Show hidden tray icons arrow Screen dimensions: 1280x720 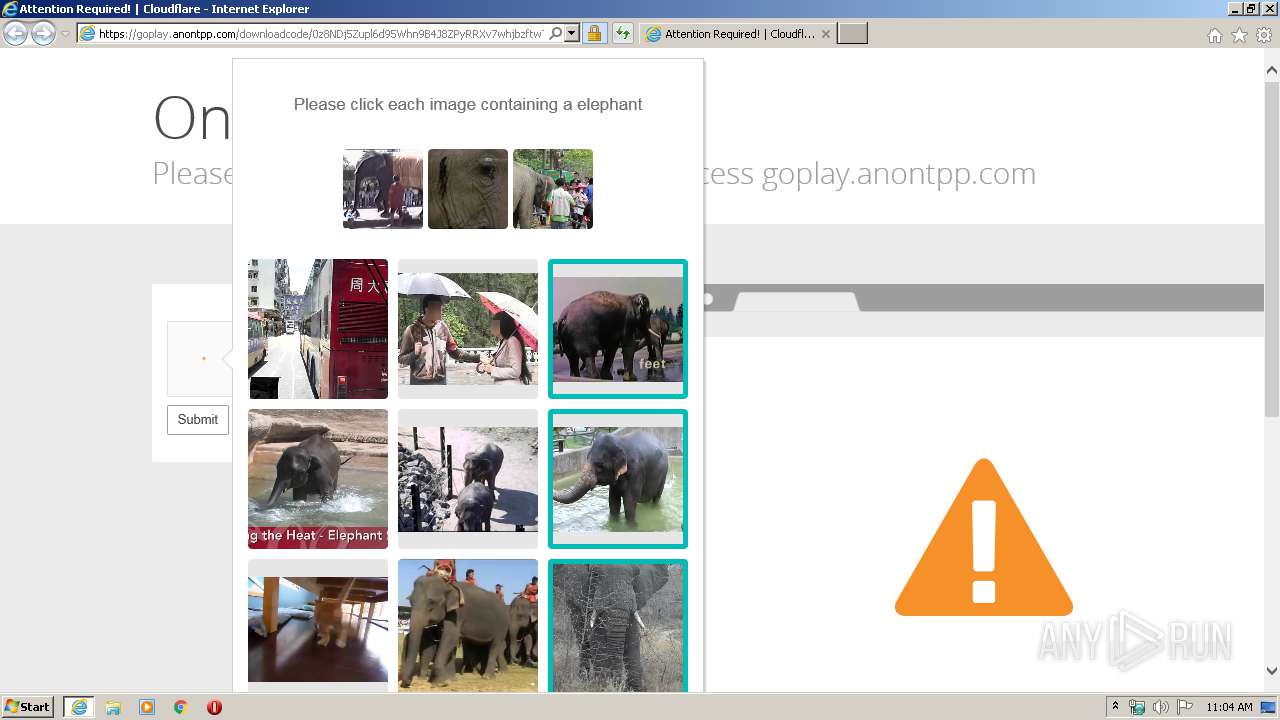coord(1115,707)
